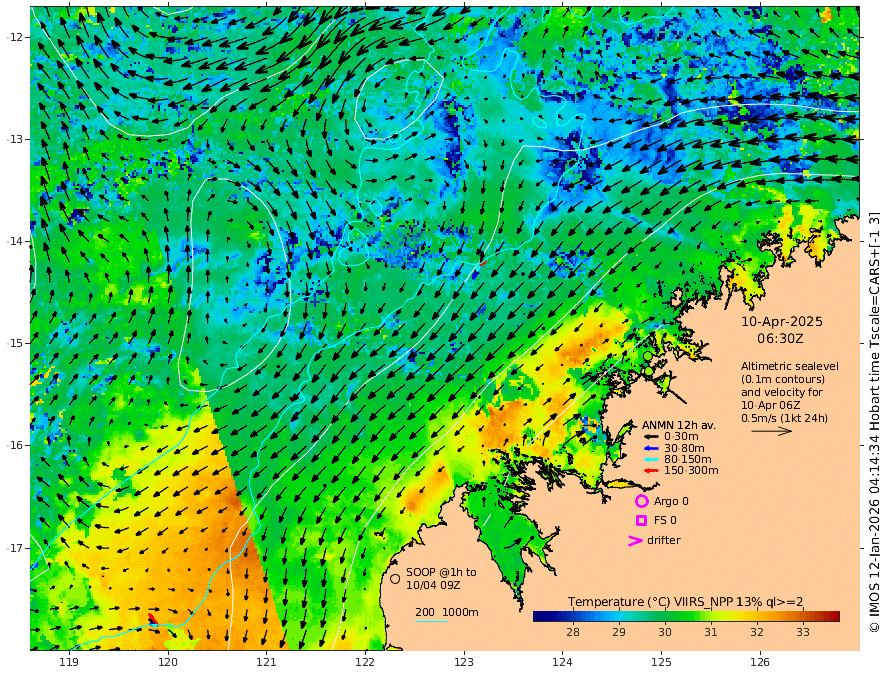Click latitude axis label -12
880x680 pixels.
point(15,37)
